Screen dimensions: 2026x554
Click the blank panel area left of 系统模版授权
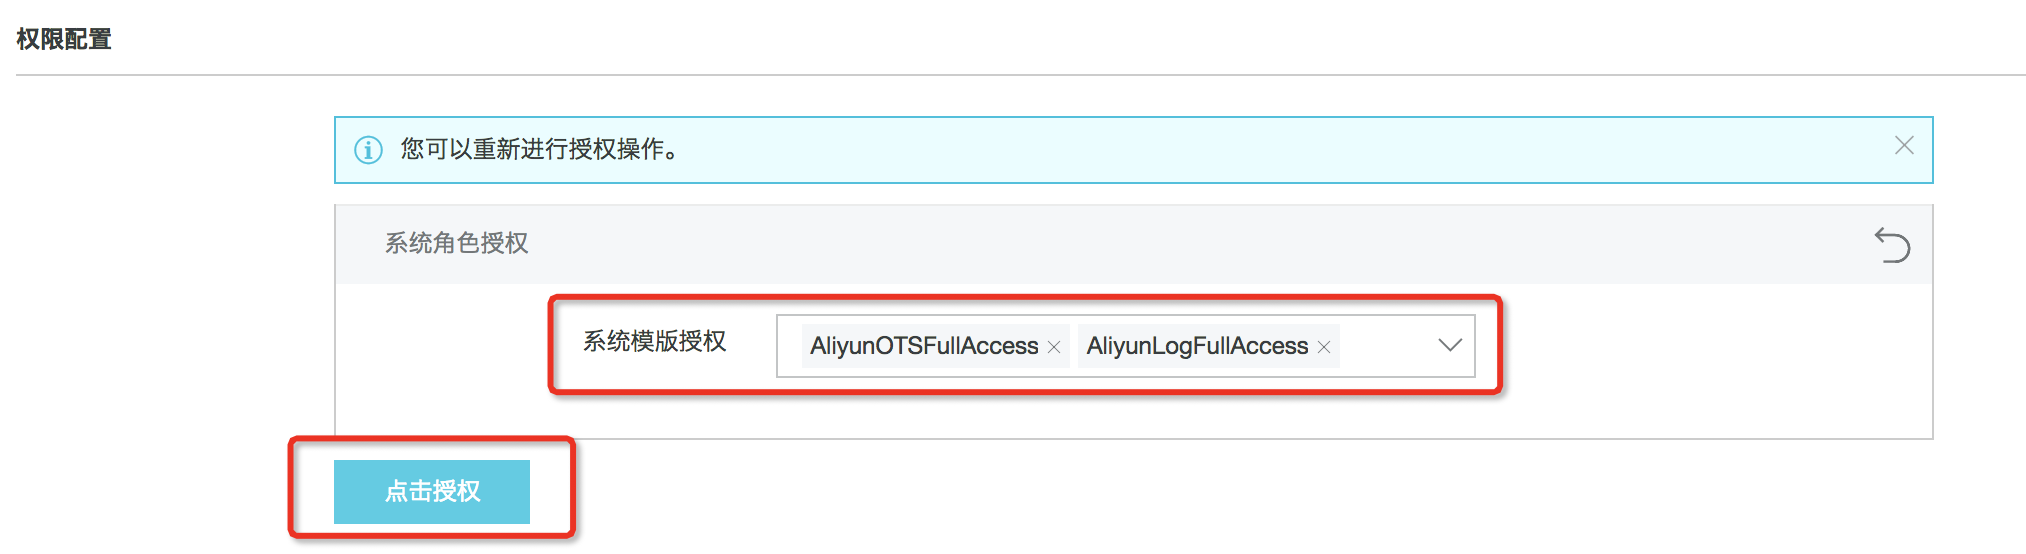tap(440, 345)
